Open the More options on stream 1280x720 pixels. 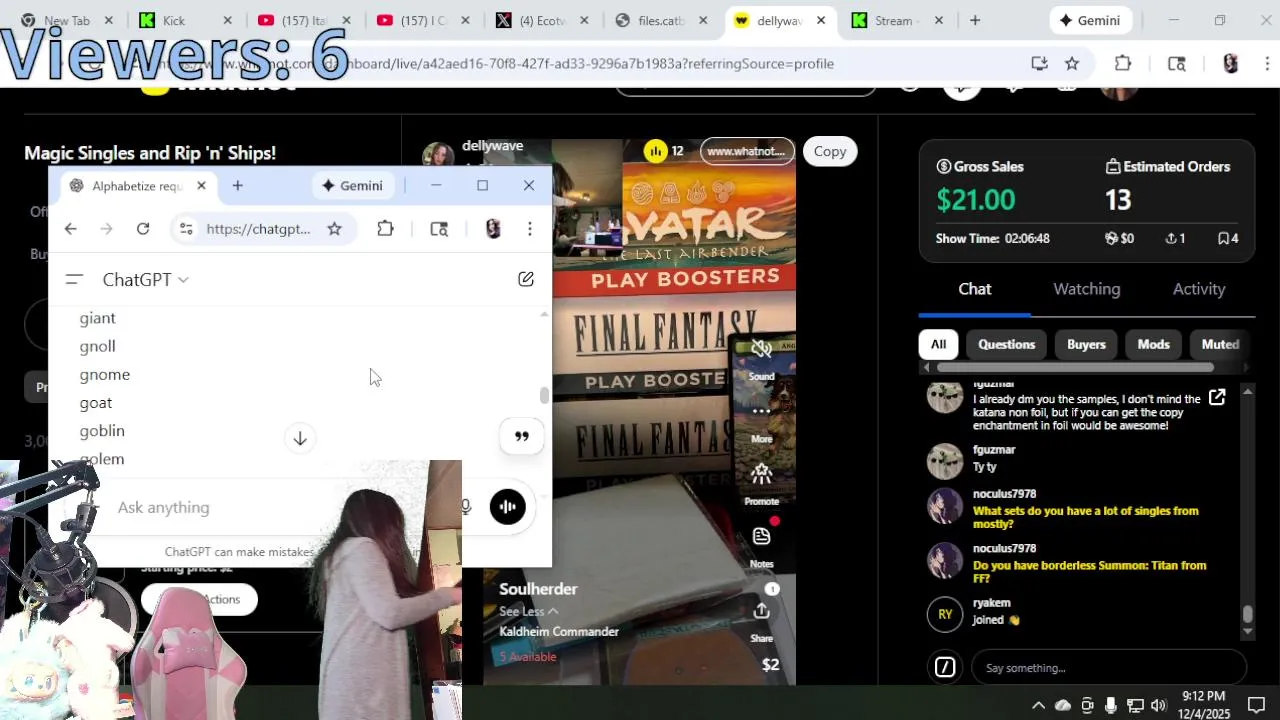pos(761,411)
